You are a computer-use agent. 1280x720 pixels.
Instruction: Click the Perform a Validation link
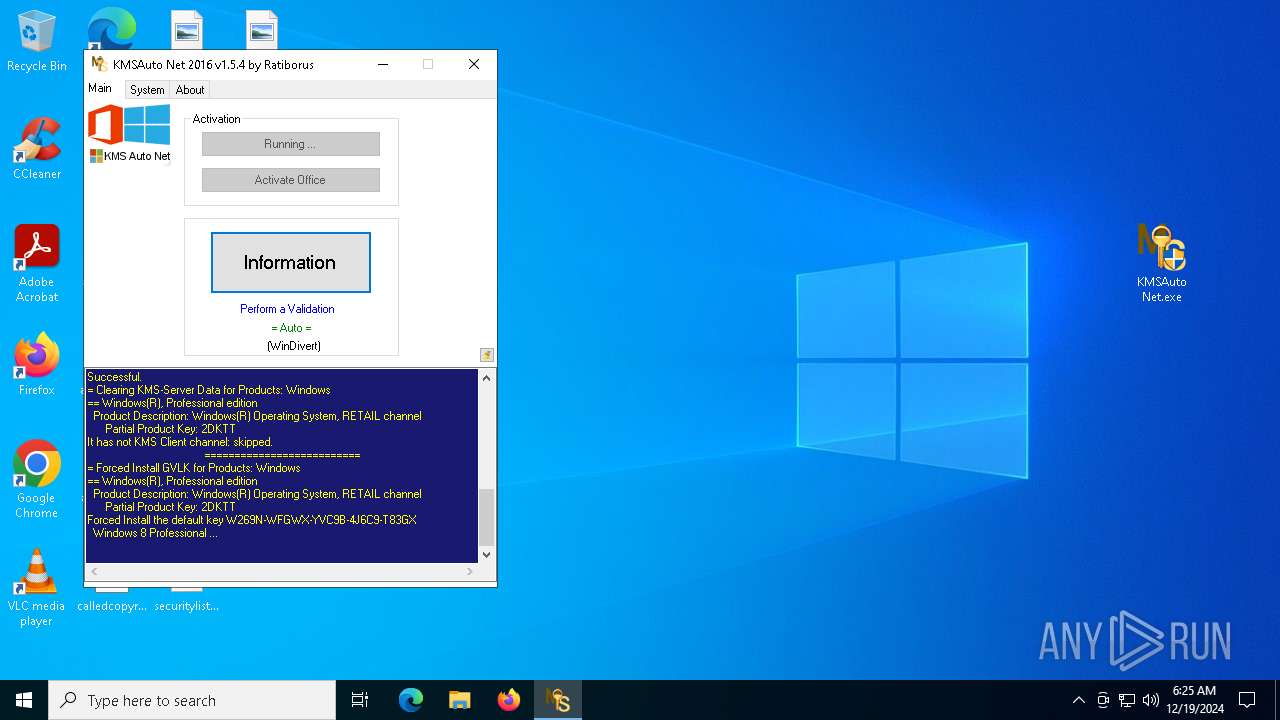(x=287, y=309)
